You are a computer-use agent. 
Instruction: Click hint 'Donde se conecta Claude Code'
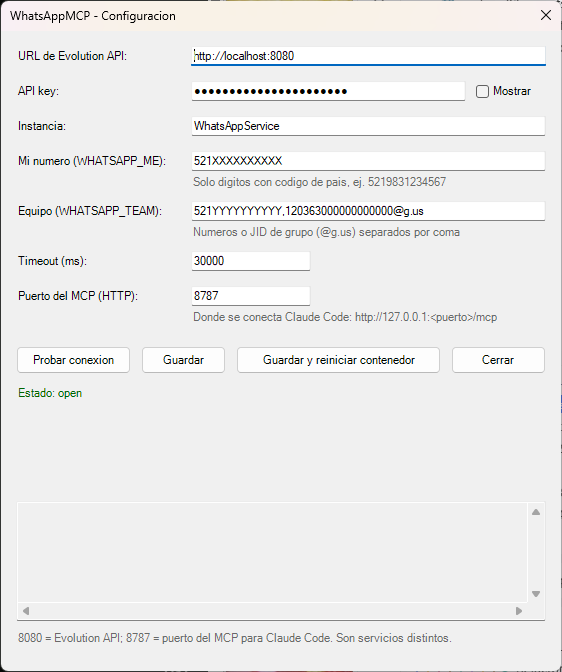click(345, 317)
